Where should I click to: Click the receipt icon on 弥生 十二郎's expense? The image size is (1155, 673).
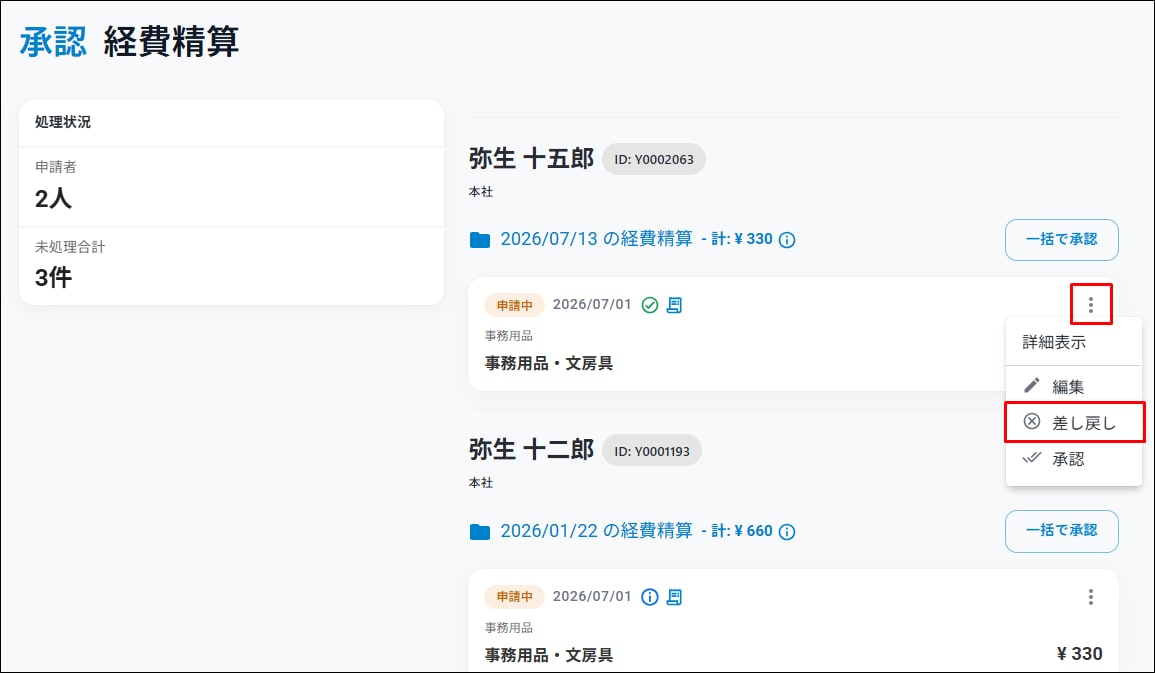(x=674, y=597)
